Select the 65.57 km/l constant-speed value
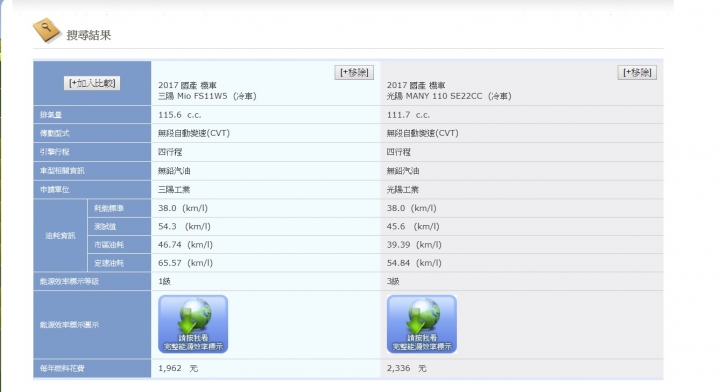The height and width of the screenshot is (392, 720). (x=186, y=263)
